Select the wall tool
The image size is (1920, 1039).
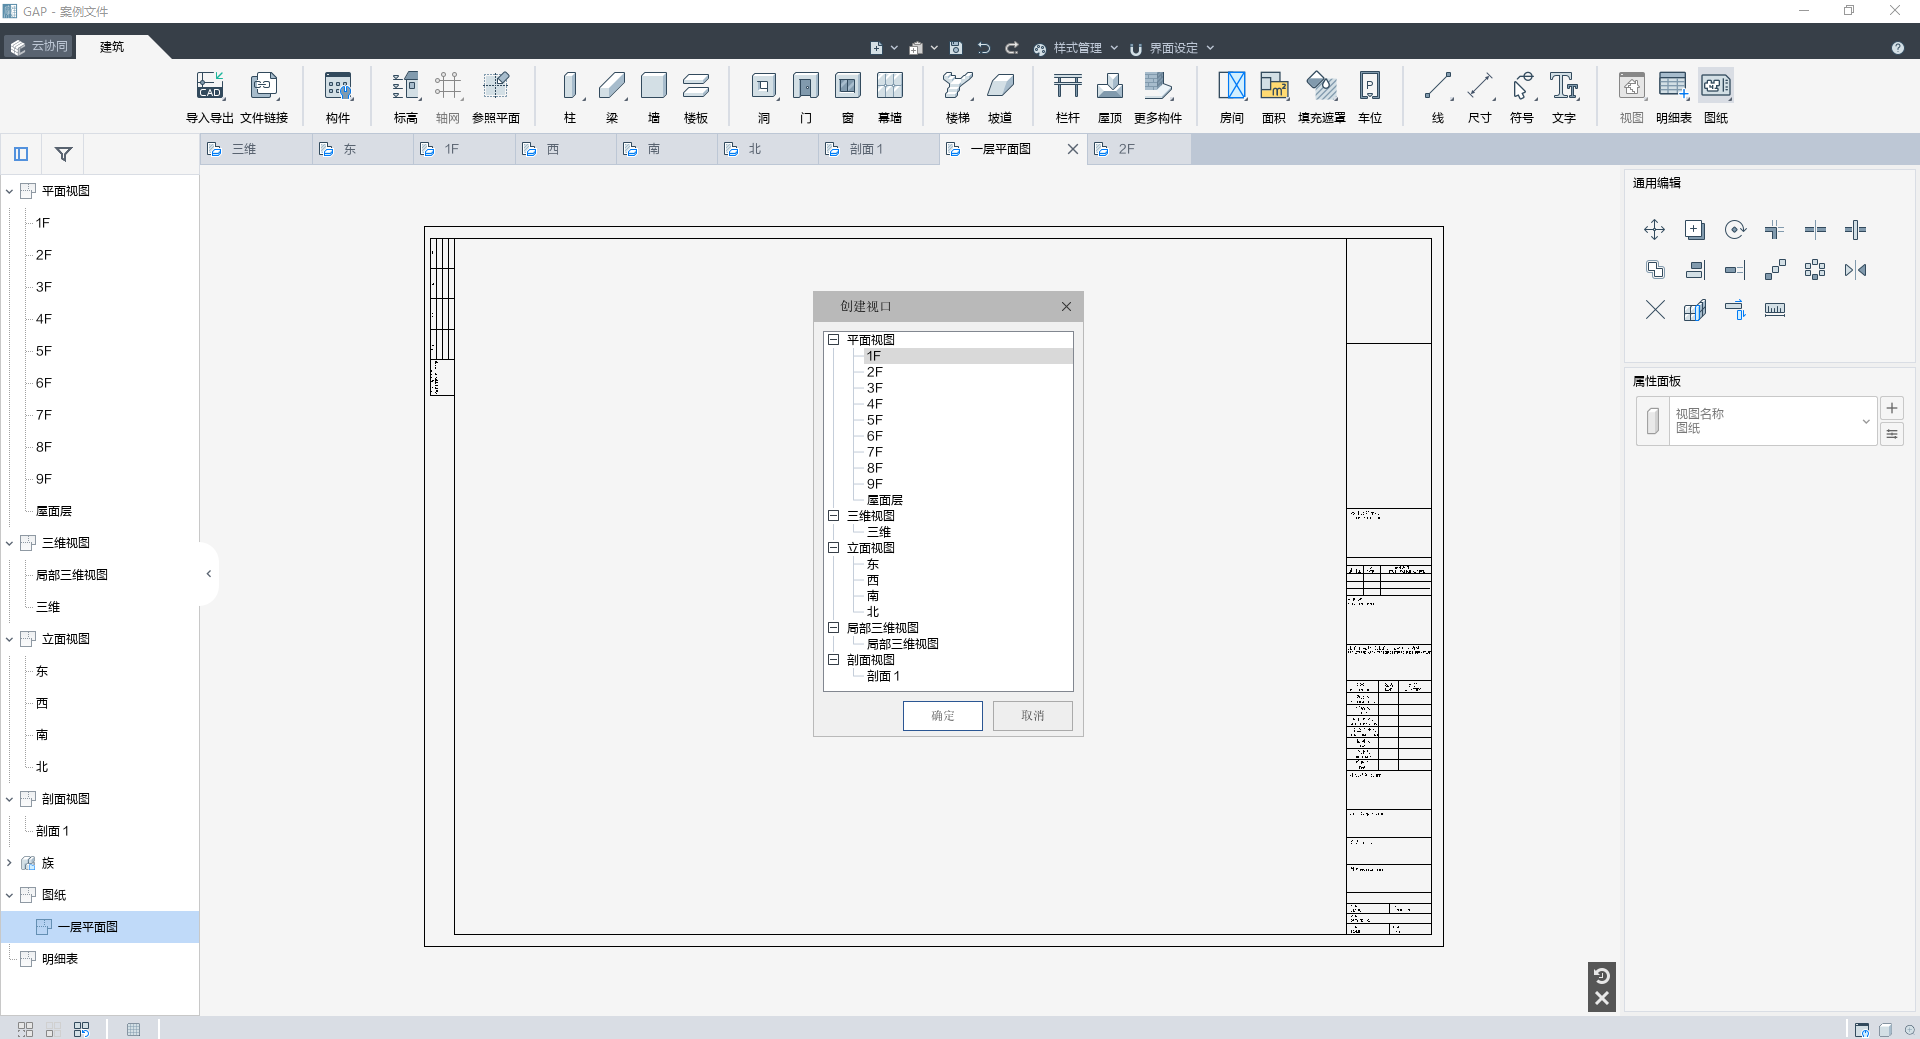pos(654,97)
